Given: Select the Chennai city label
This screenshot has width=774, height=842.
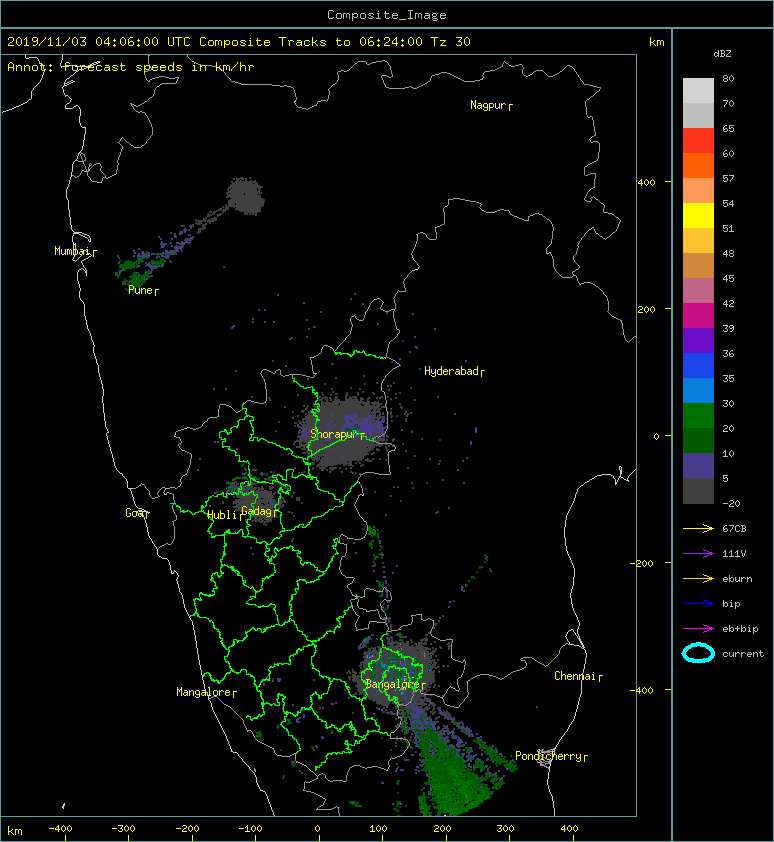Looking at the screenshot, I should [x=578, y=676].
